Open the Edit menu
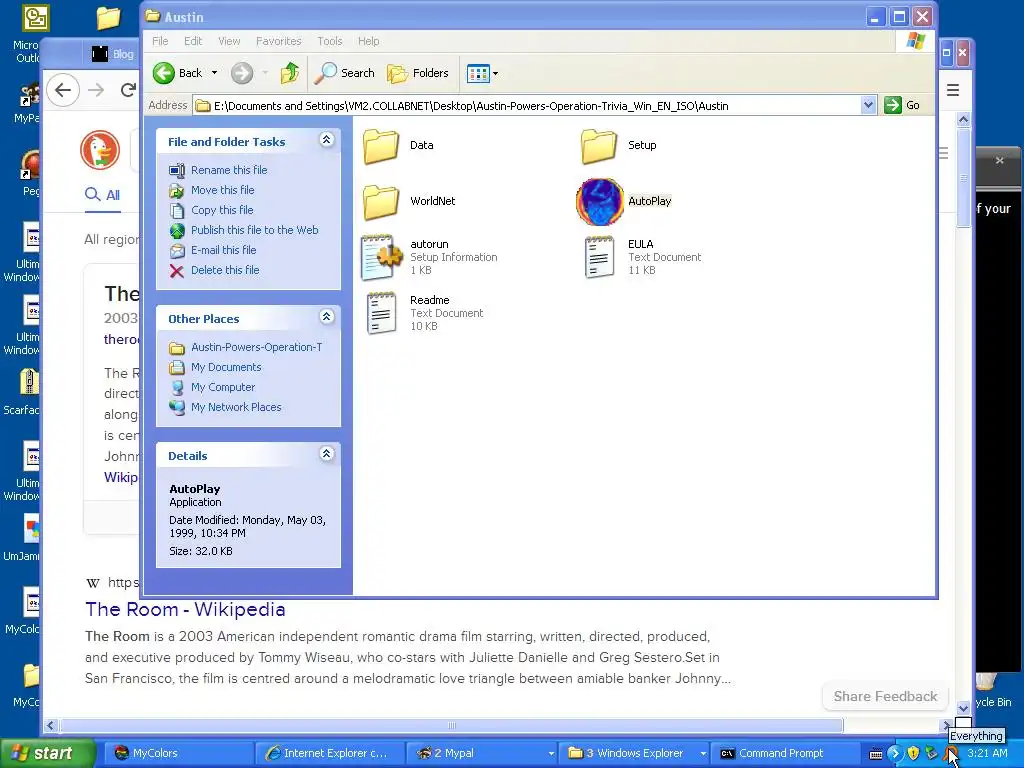 click(193, 41)
